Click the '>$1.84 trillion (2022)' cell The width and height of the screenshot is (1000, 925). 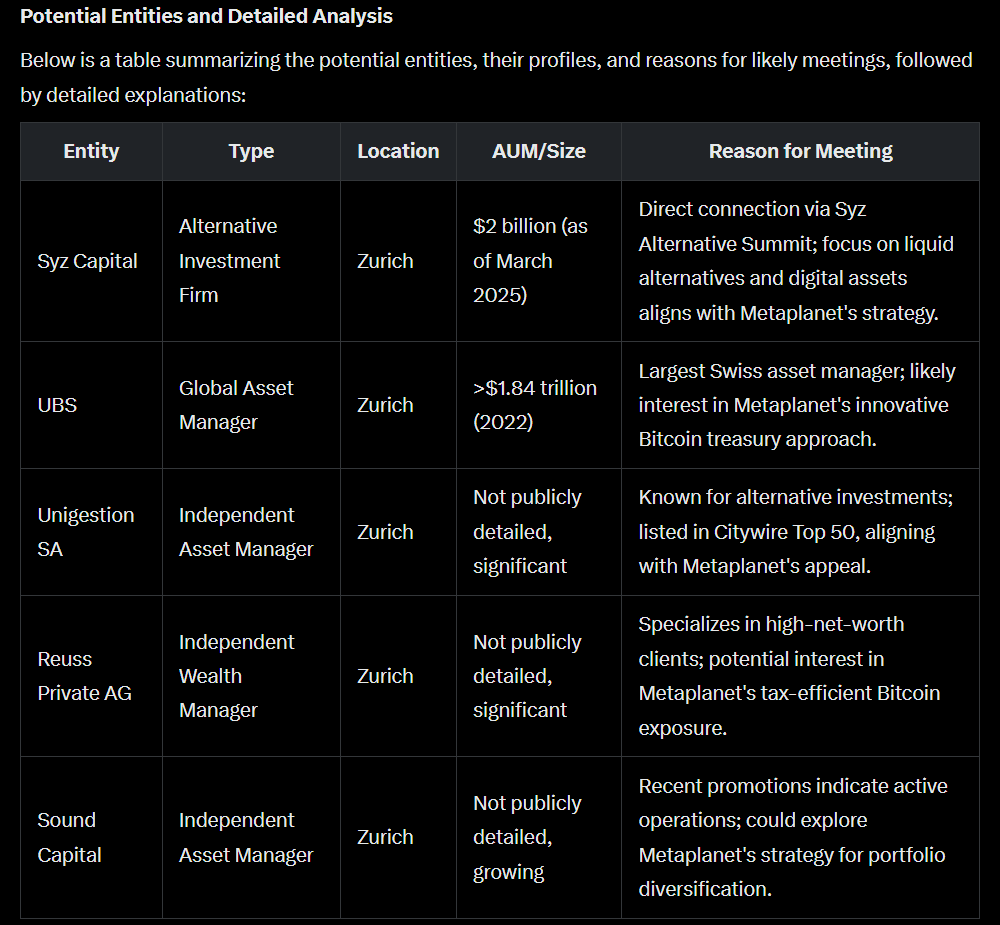[539, 405]
